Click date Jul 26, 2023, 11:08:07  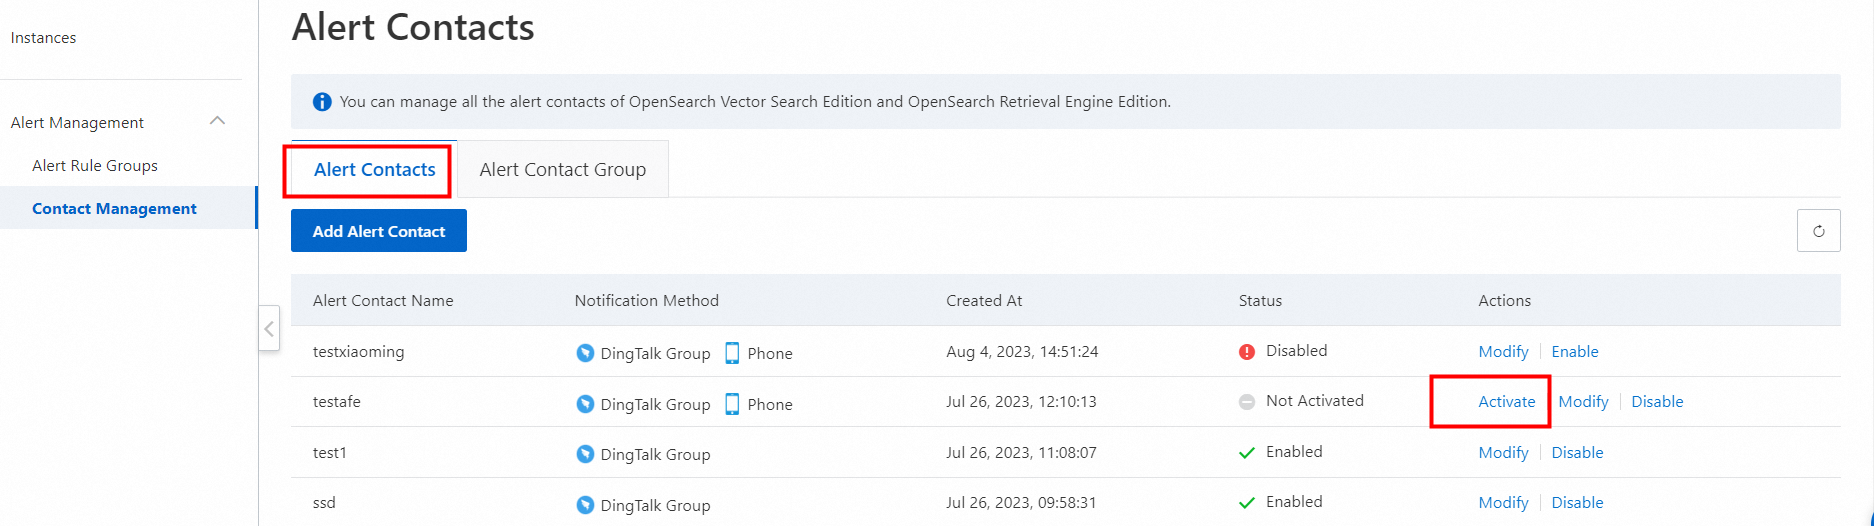[1021, 453]
